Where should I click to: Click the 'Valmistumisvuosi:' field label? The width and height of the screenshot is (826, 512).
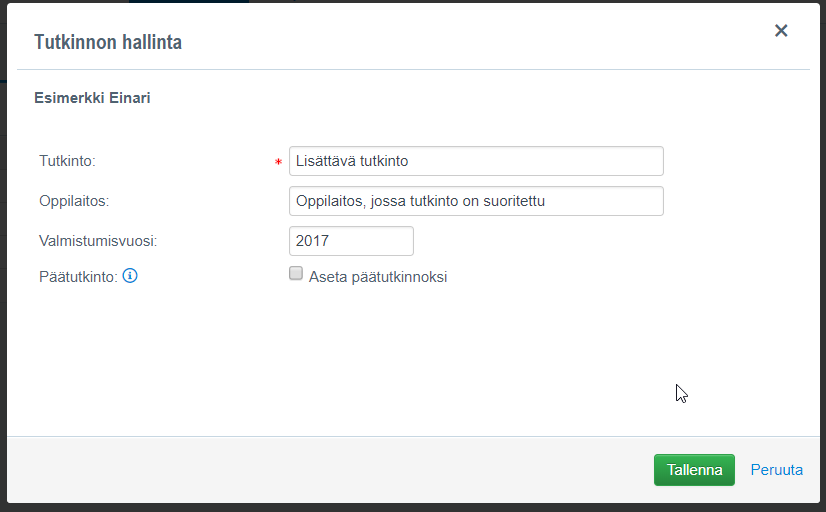coord(99,241)
